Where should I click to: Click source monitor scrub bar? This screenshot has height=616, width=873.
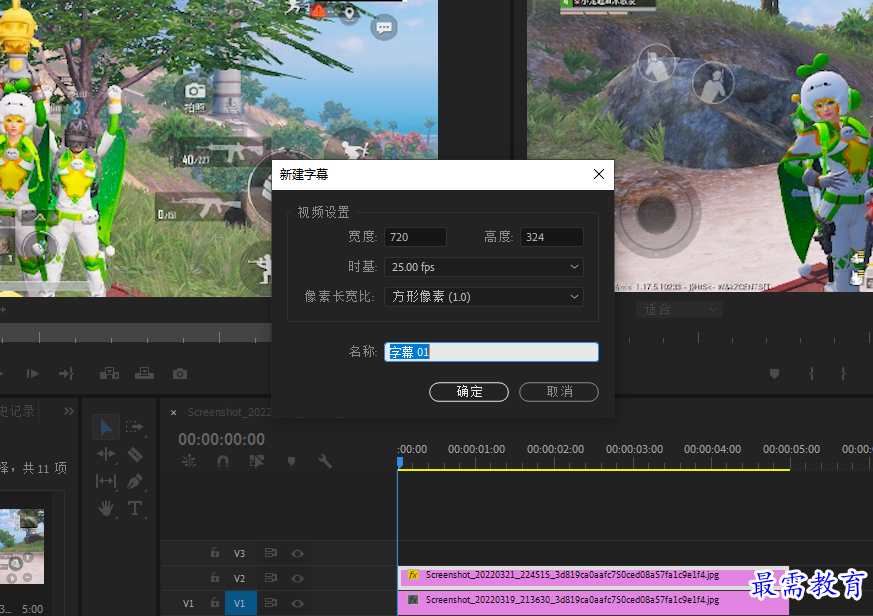(x=135, y=333)
